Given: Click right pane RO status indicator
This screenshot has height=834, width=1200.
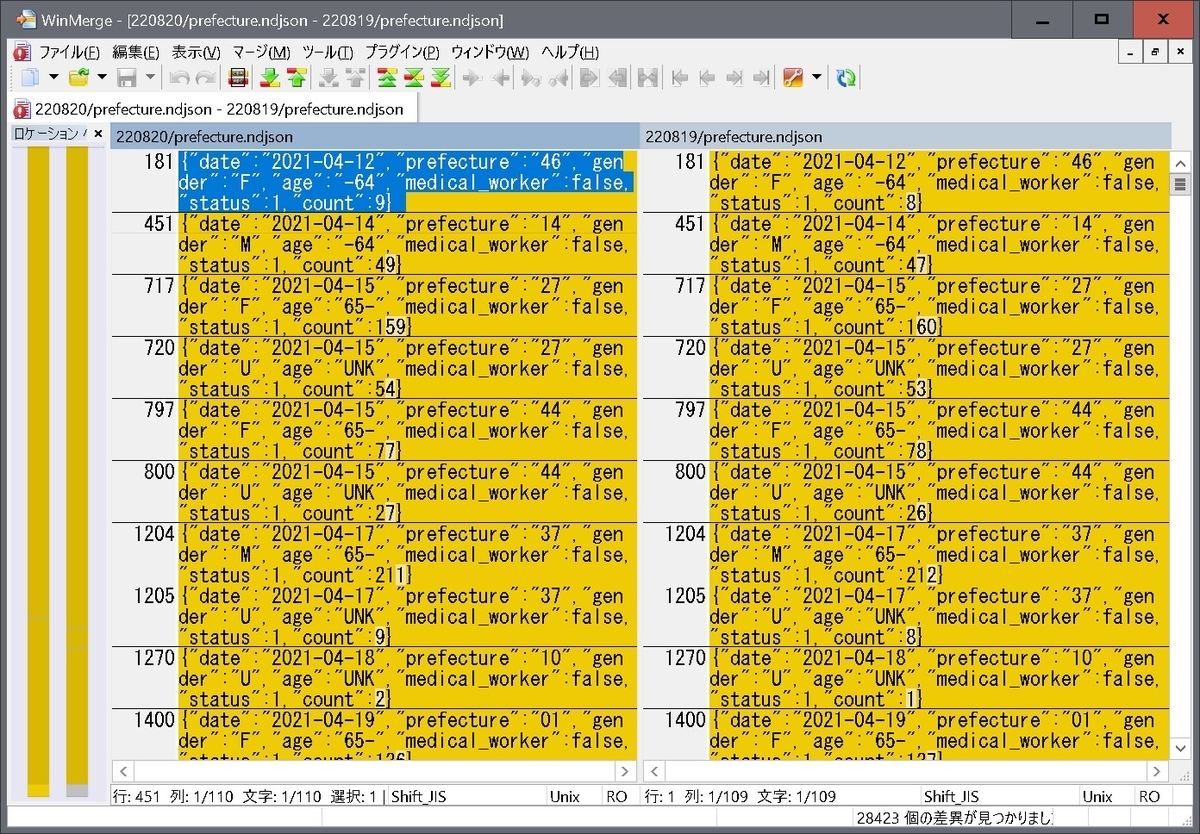Looking at the screenshot, I should tap(1150, 796).
